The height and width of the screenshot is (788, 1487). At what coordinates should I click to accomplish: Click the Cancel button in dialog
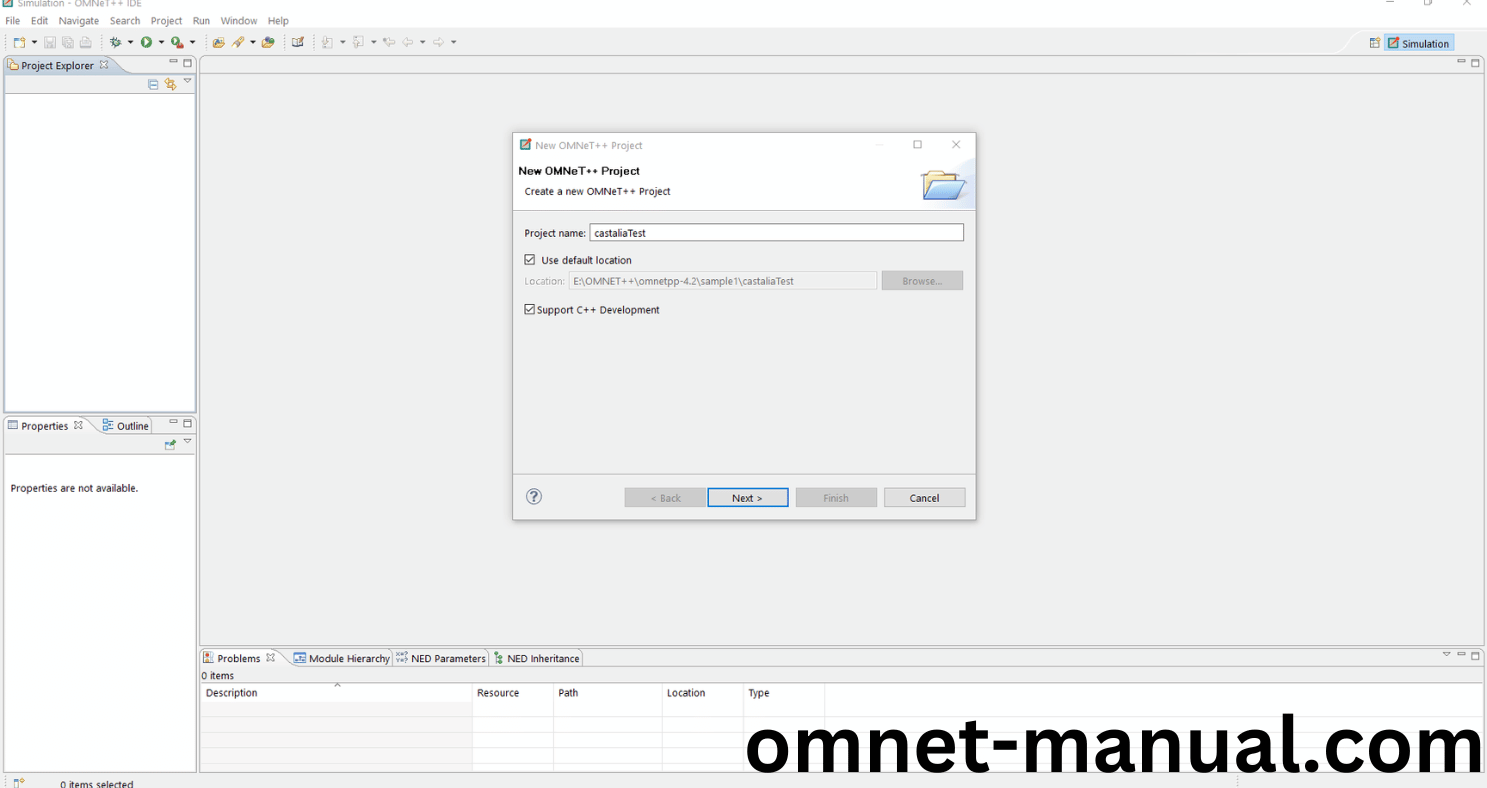click(x=925, y=498)
